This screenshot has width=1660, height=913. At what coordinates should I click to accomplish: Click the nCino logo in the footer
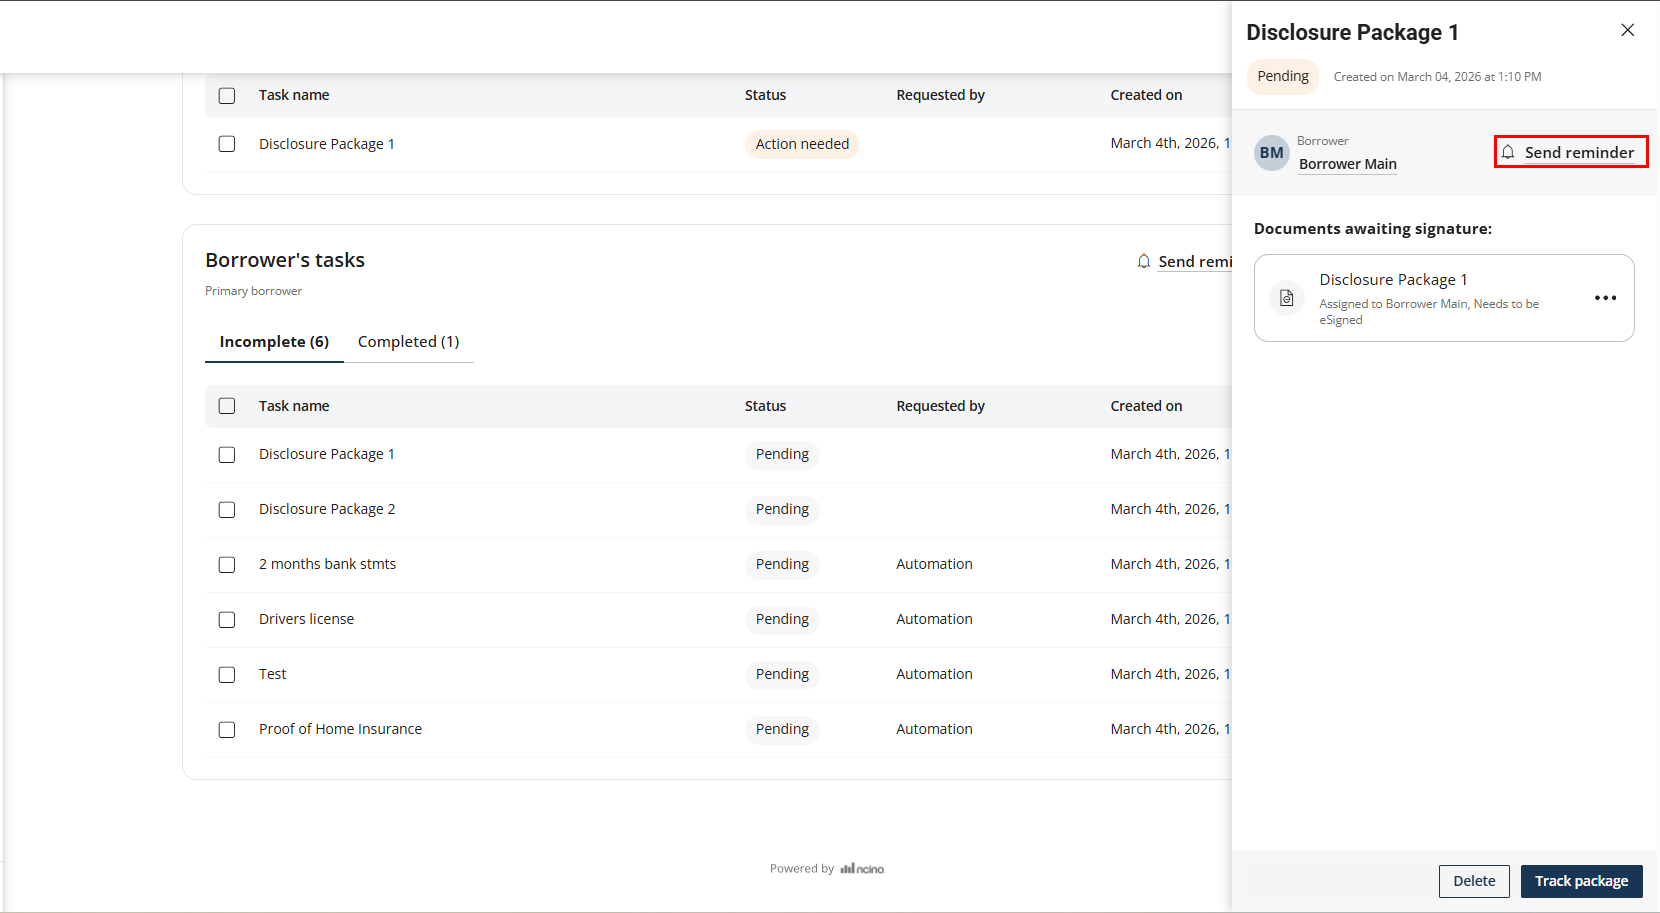862,869
